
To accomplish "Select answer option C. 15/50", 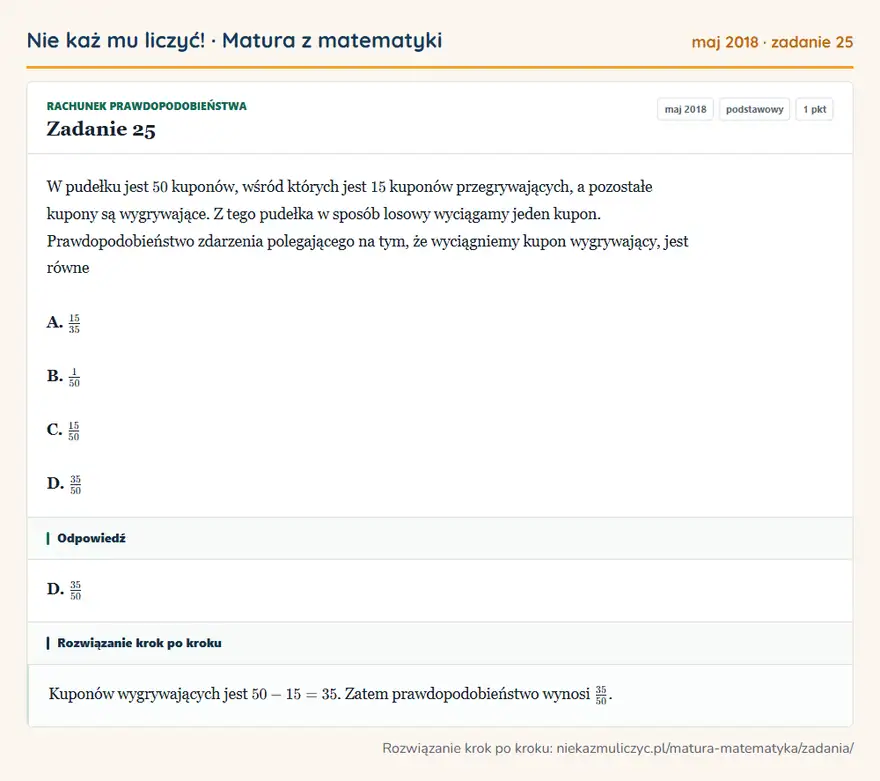I will coord(63,430).
